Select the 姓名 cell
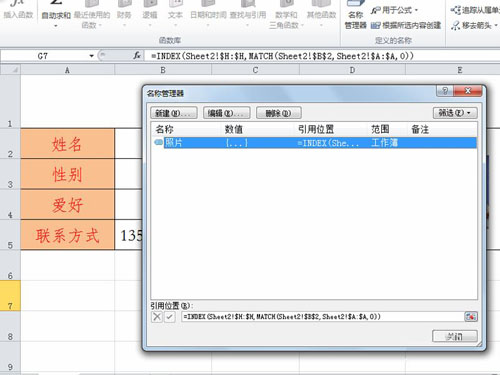The width and height of the screenshot is (500, 375). 67,144
